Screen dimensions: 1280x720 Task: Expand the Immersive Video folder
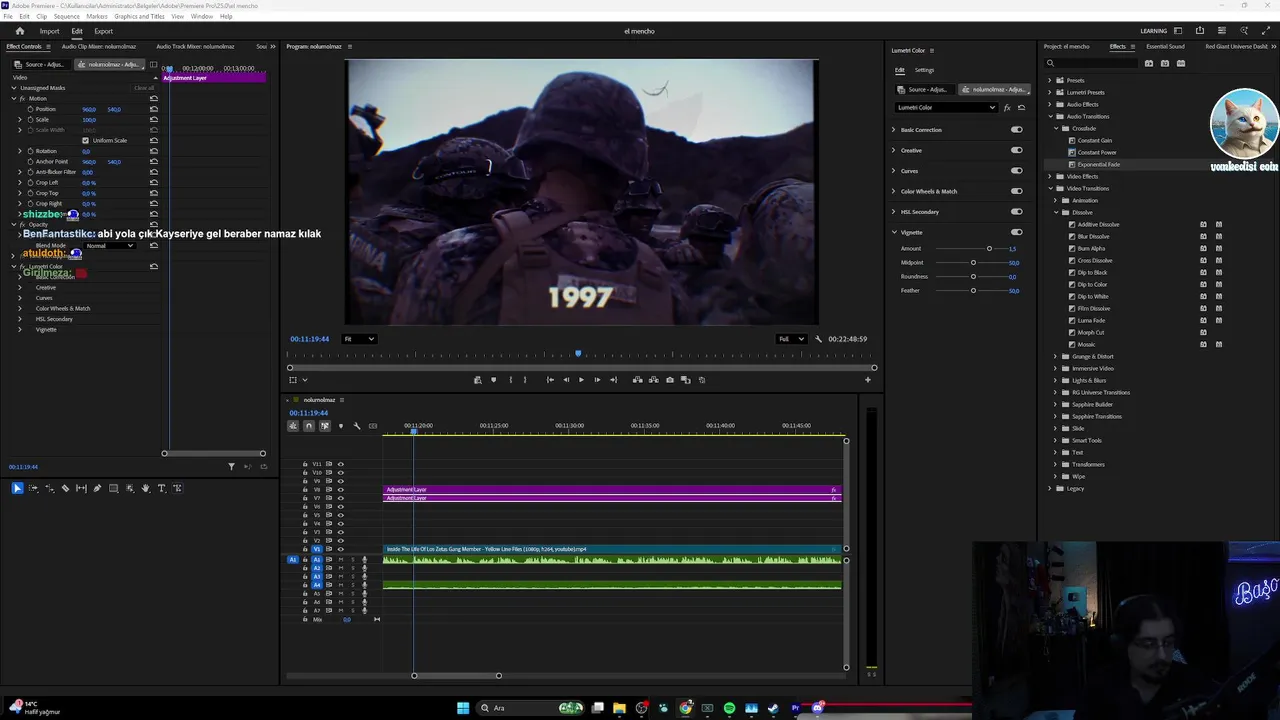pos(1055,368)
